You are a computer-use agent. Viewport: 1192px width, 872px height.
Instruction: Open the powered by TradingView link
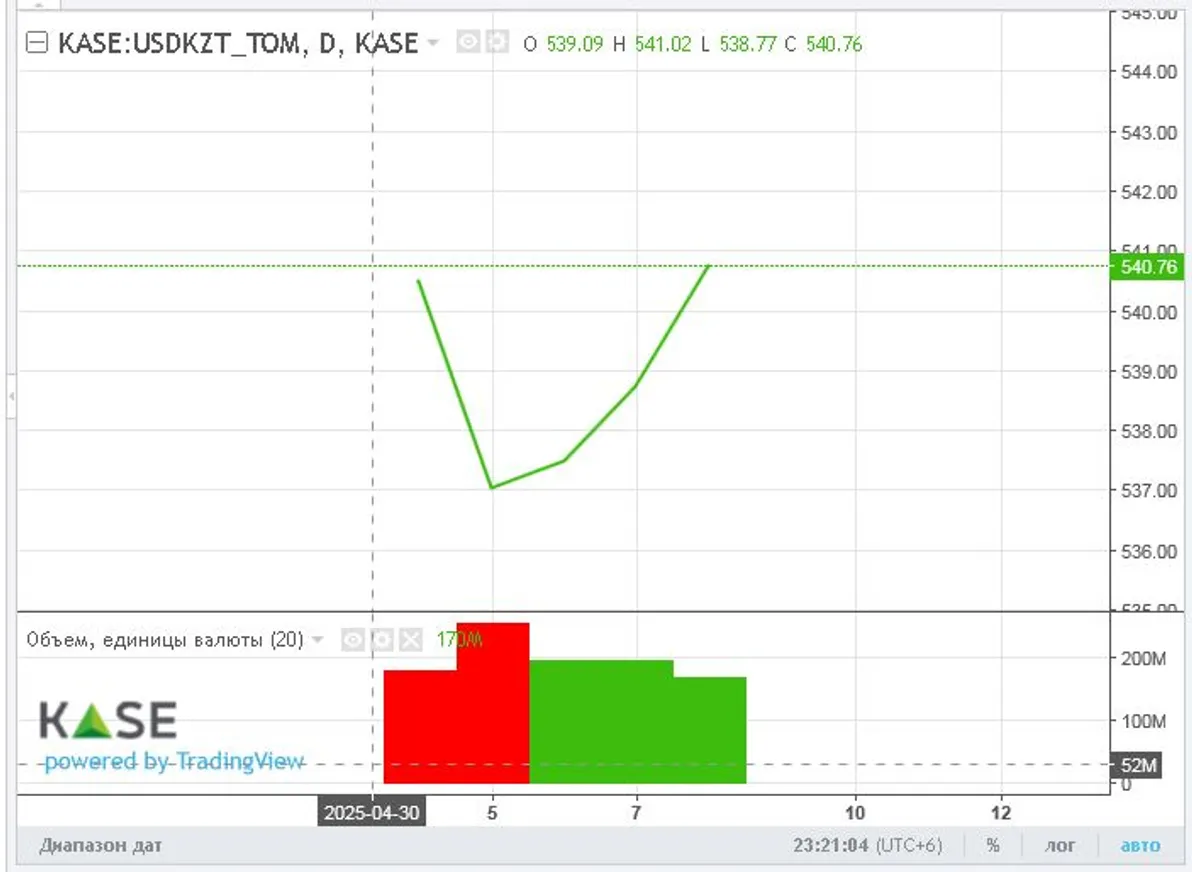pos(173,762)
